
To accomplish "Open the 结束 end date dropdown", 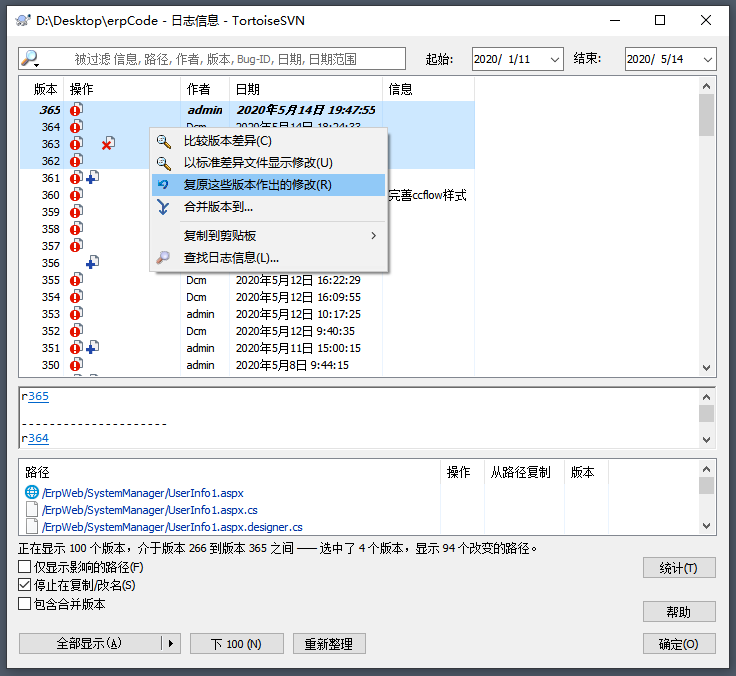I will [707, 59].
